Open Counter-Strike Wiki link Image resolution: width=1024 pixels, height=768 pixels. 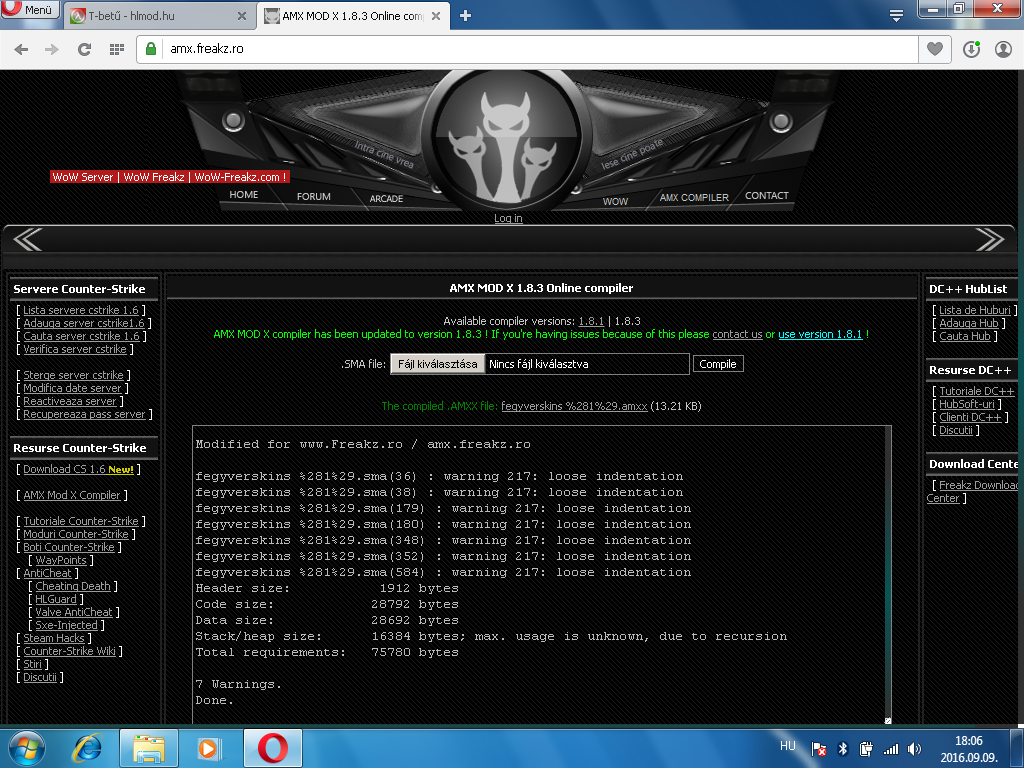pyautogui.click(x=69, y=651)
